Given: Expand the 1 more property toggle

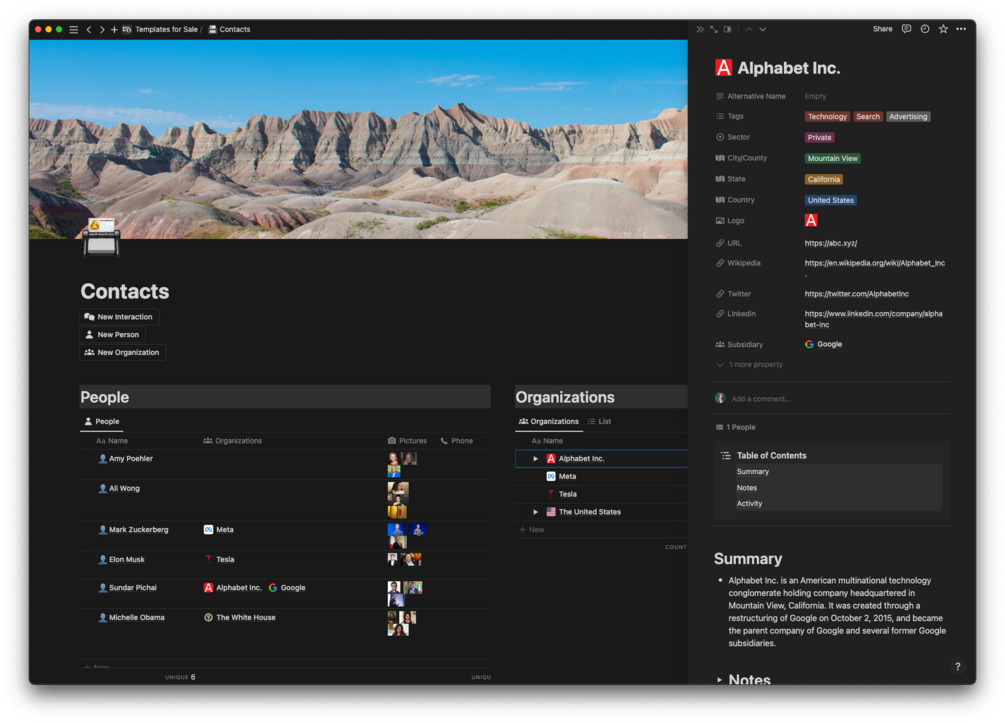Looking at the screenshot, I should coord(749,365).
